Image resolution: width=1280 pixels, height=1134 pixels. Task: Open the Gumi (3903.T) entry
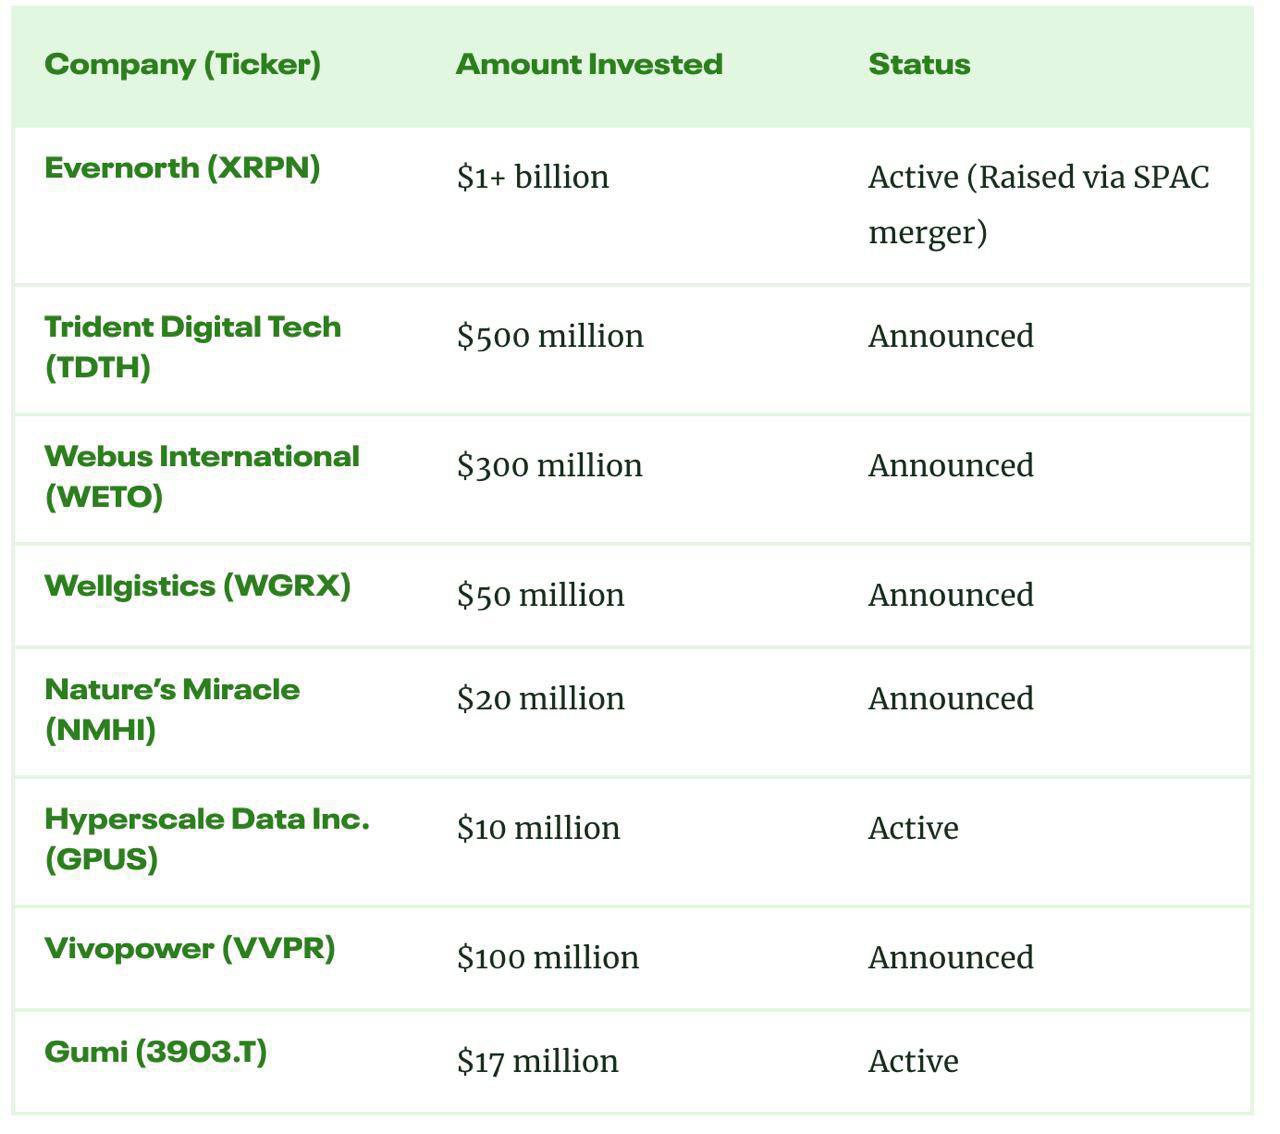pos(155,1052)
